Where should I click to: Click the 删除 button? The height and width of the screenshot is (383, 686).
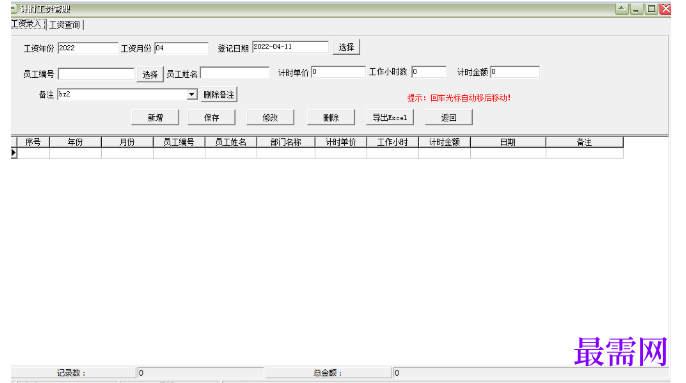[331, 117]
